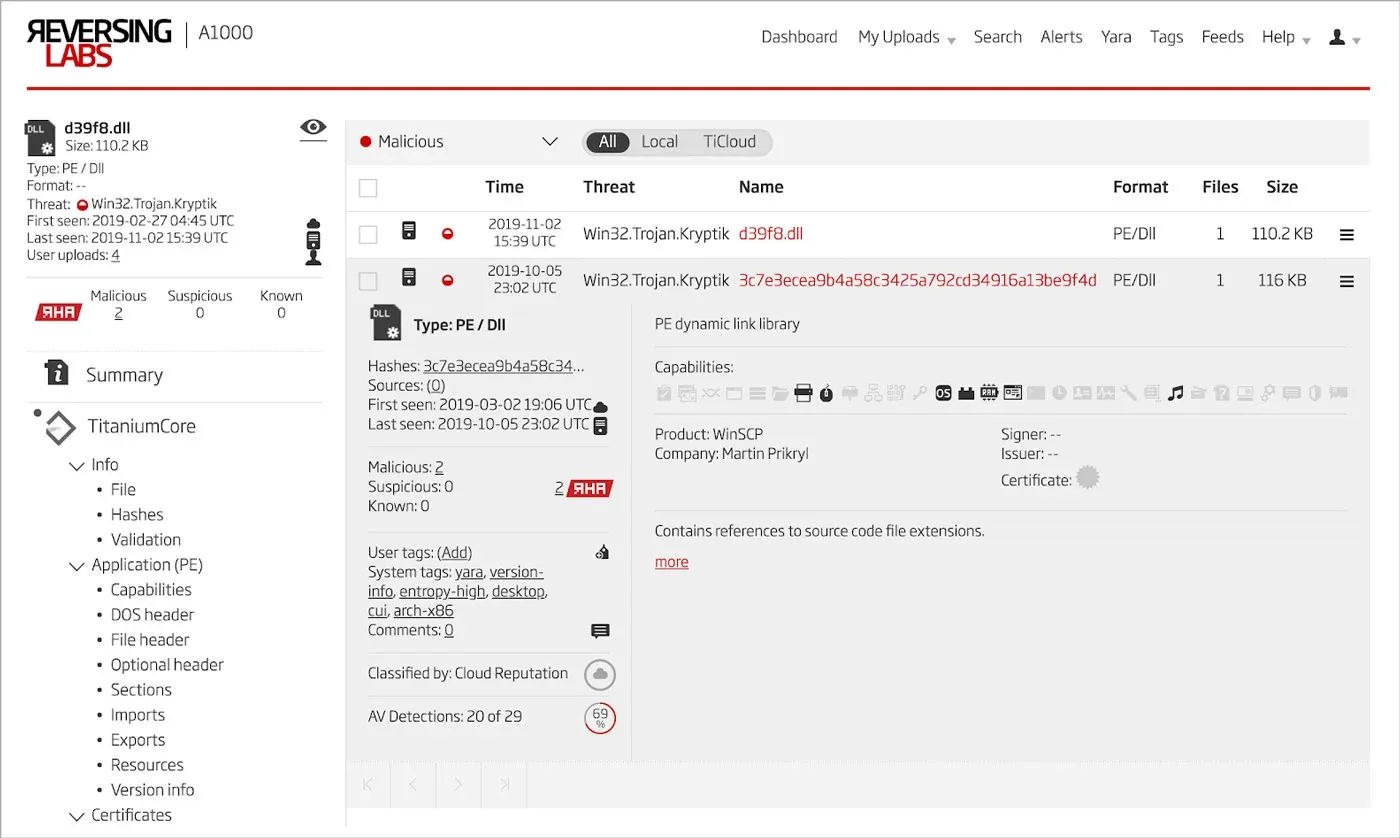This screenshot has height=838, width=1400.
Task: Check the checkbox for the 3c7e3ecea row
Action: (367, 280)
